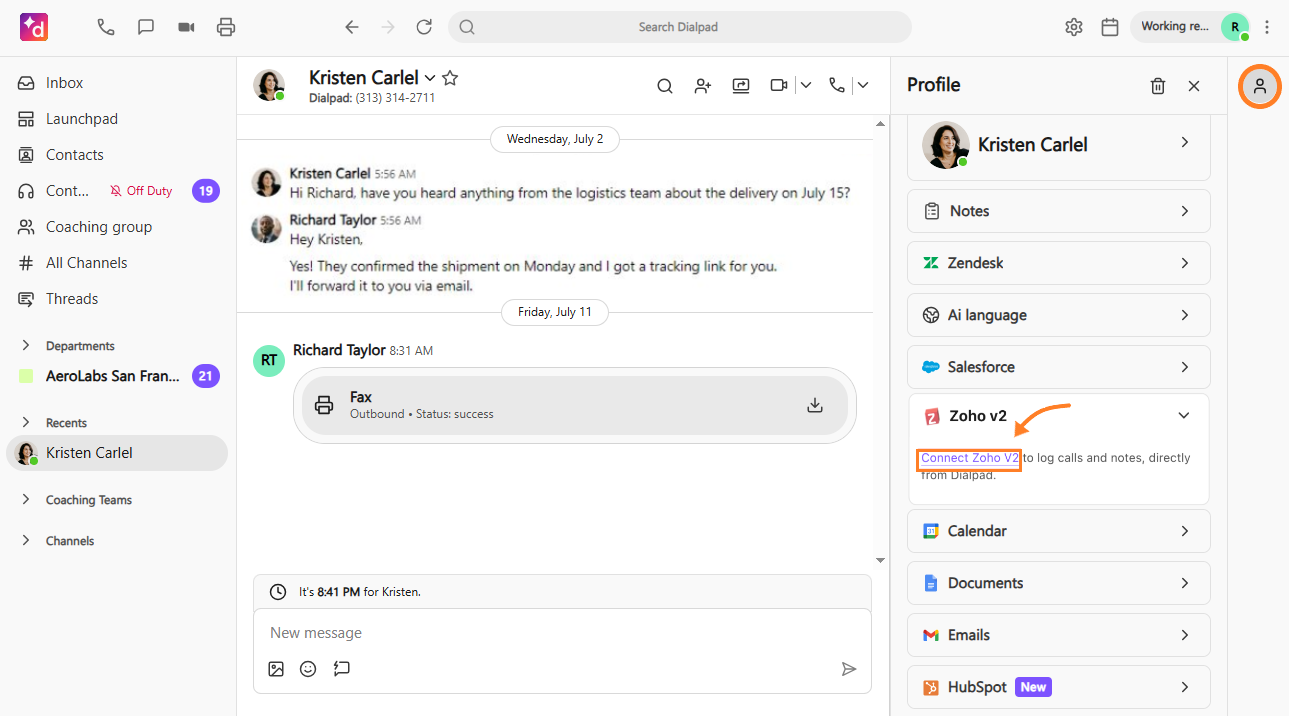Go forward with the right arrow

(x=388, y=27)
